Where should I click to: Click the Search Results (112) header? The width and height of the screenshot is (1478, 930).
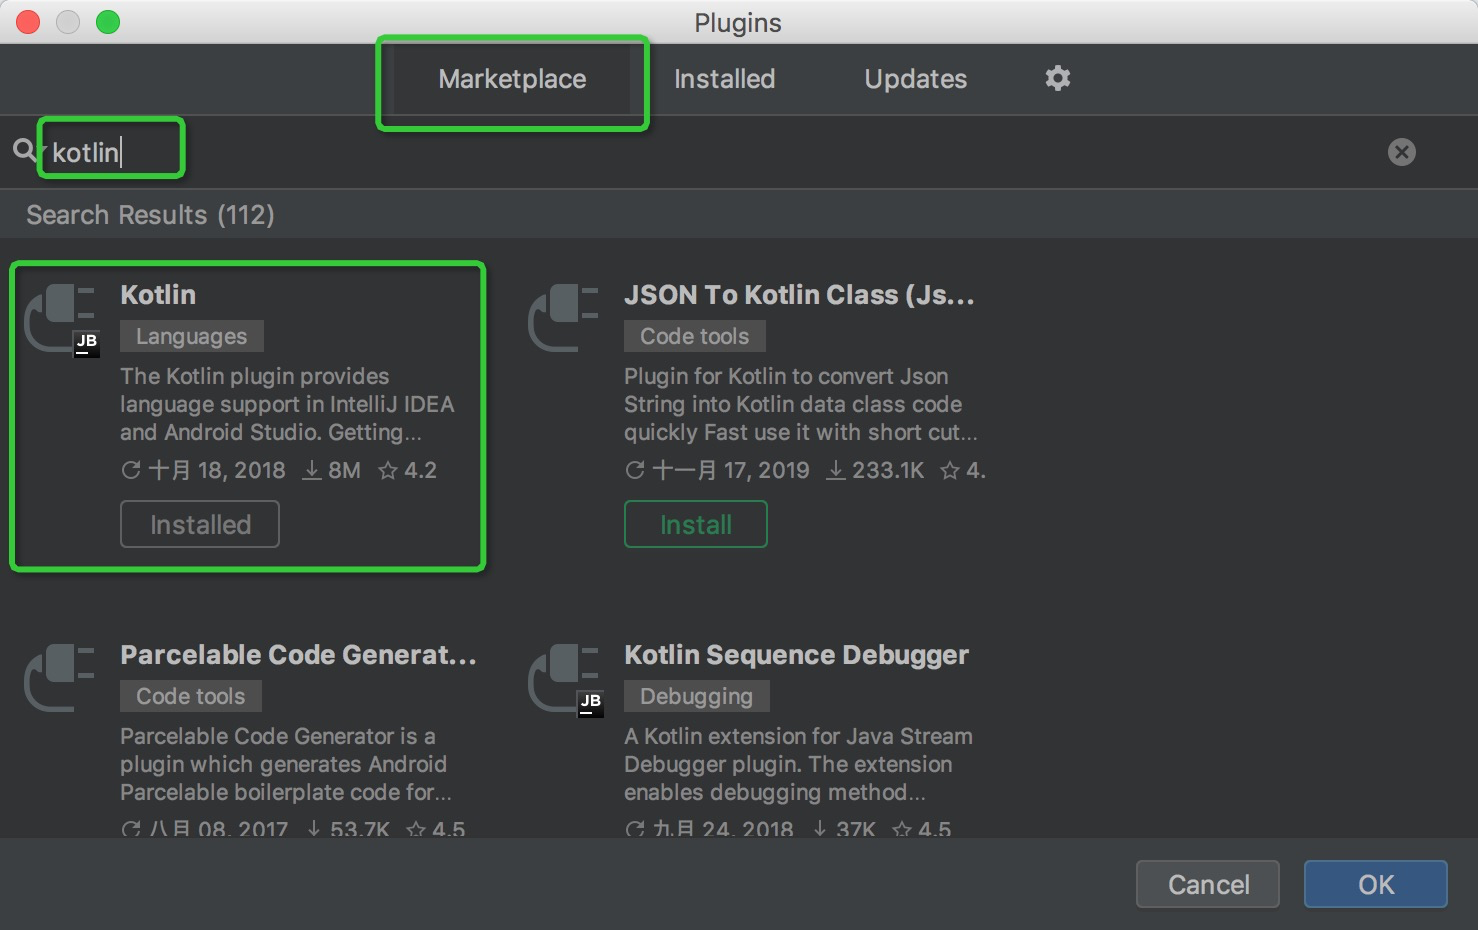coord(150,215)
